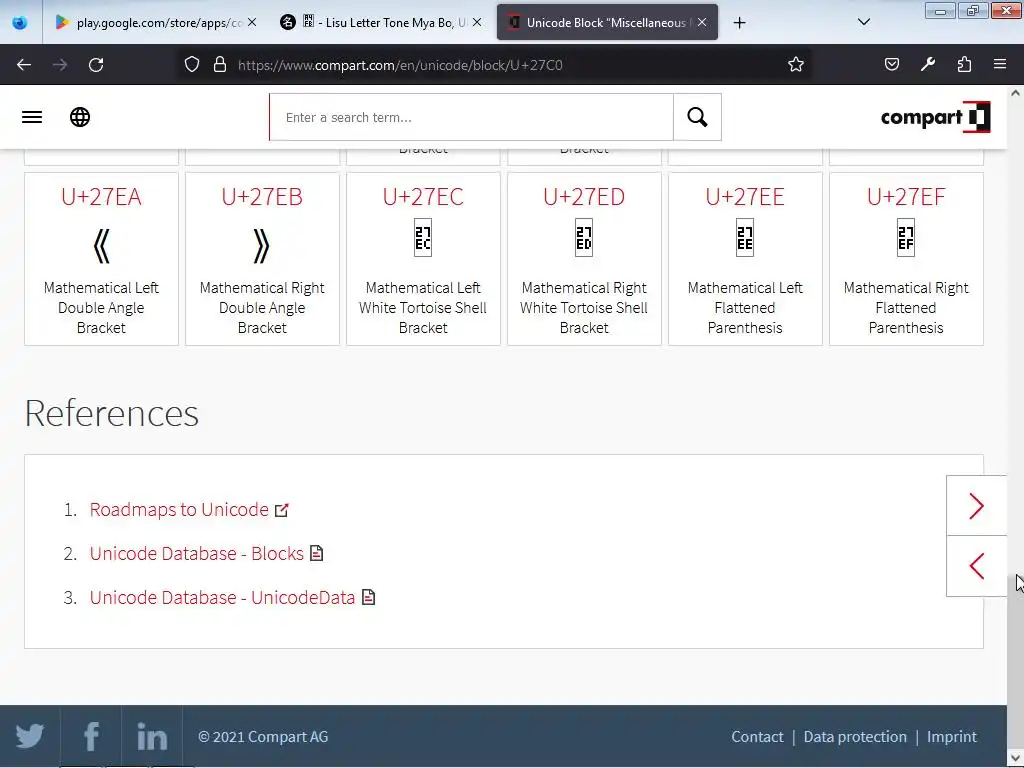Open the Data protection footer link
1024x768 pixels.
pos(855,737)
